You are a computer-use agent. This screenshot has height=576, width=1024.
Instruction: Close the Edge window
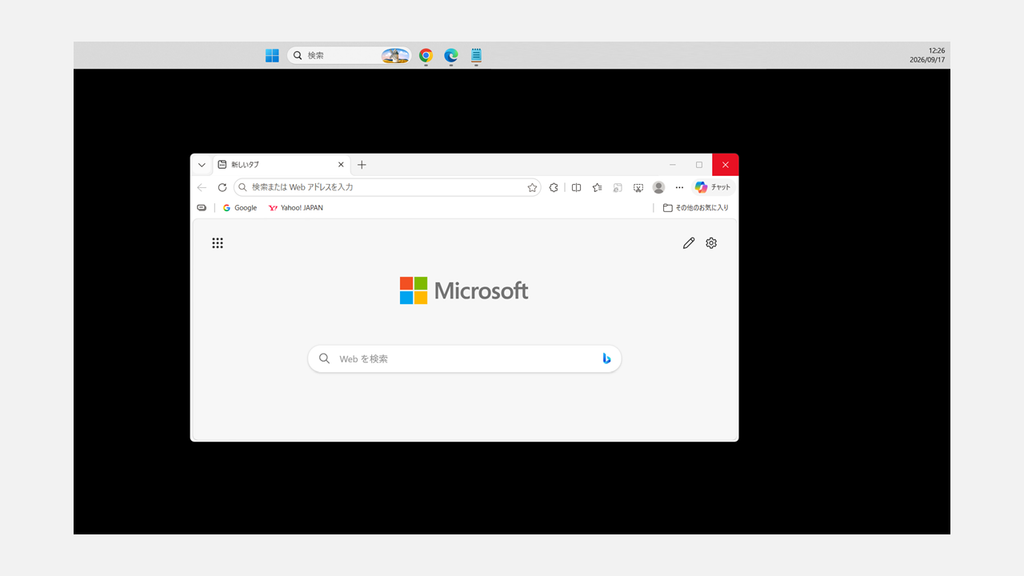coord(726,165)
